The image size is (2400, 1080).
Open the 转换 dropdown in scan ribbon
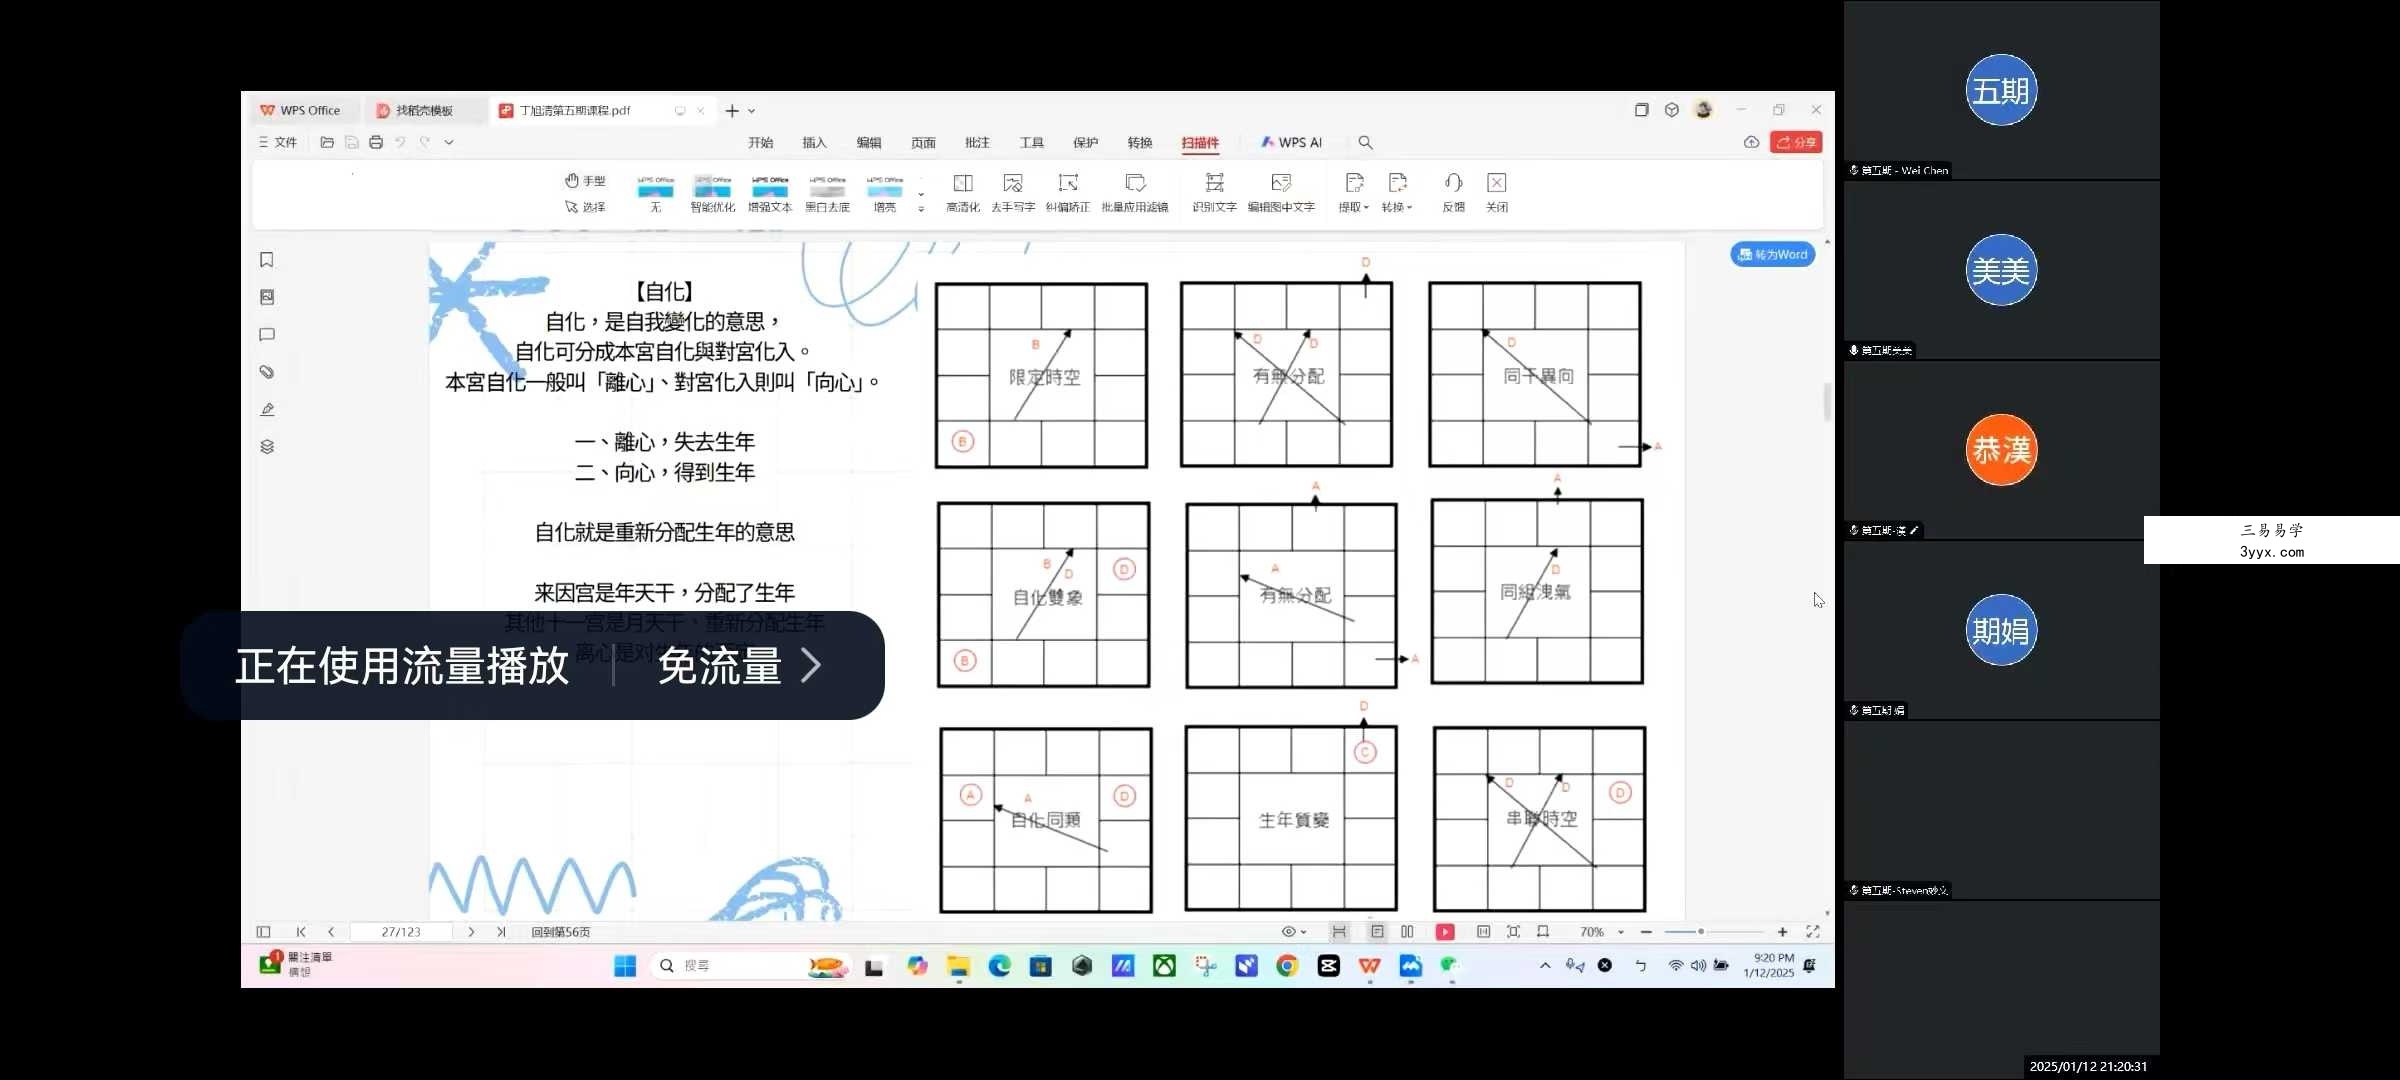[x=1397, y=193]
